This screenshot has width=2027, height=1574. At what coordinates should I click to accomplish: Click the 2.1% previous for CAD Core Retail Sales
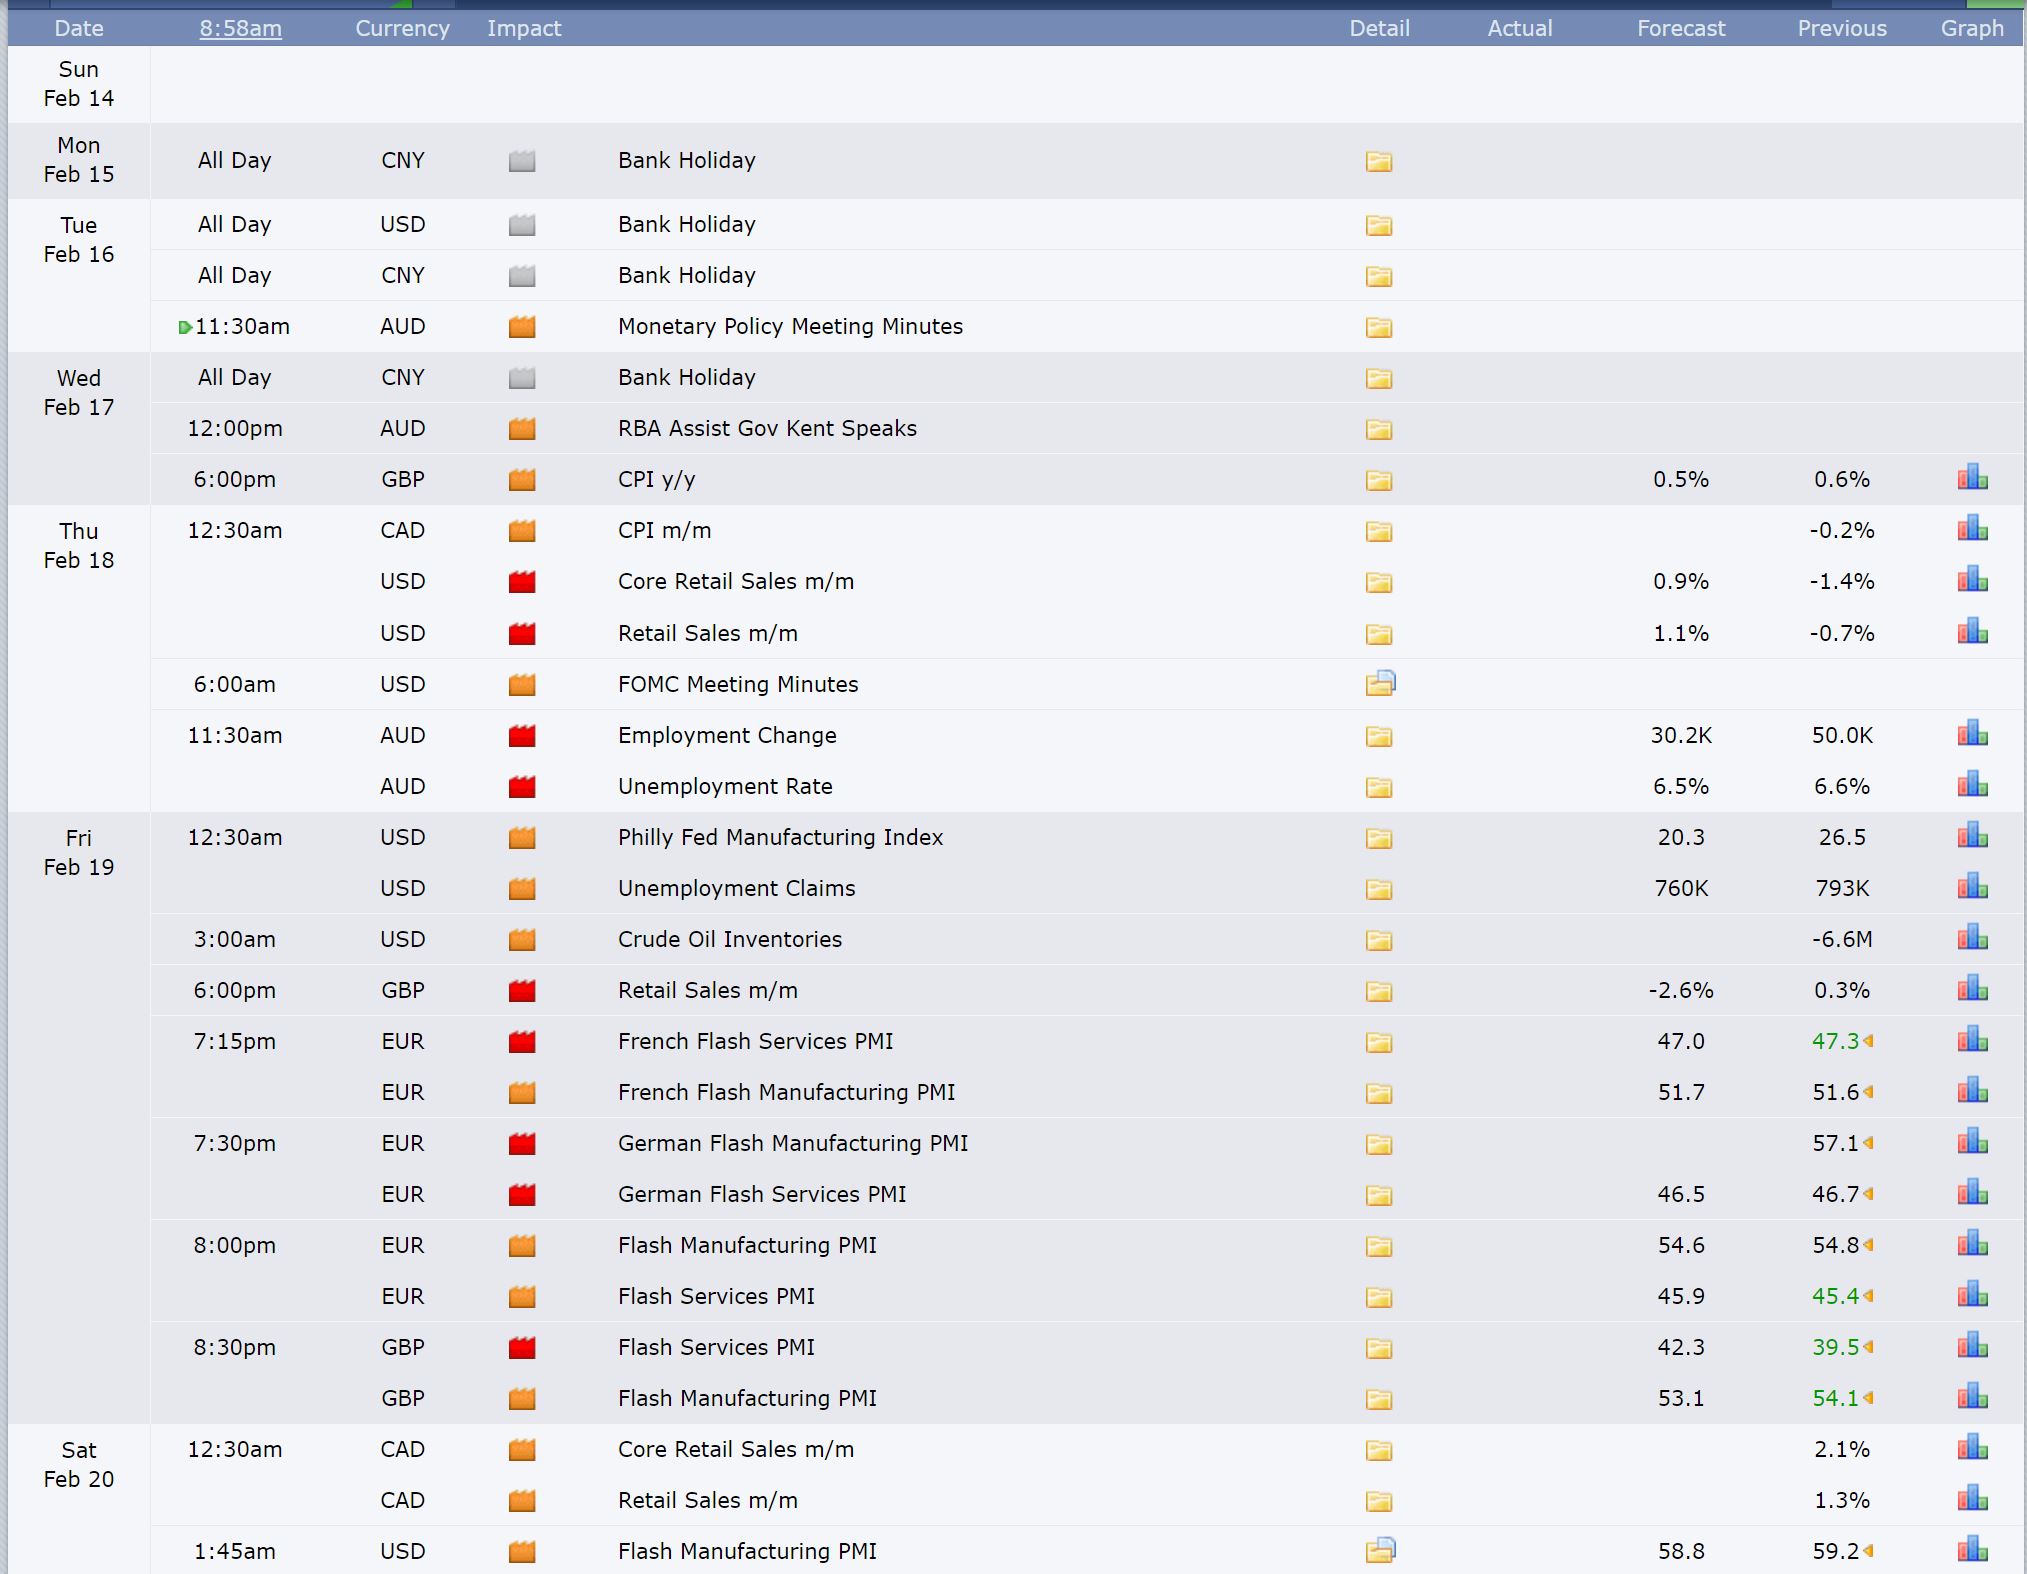[x=1842, y=1449]
